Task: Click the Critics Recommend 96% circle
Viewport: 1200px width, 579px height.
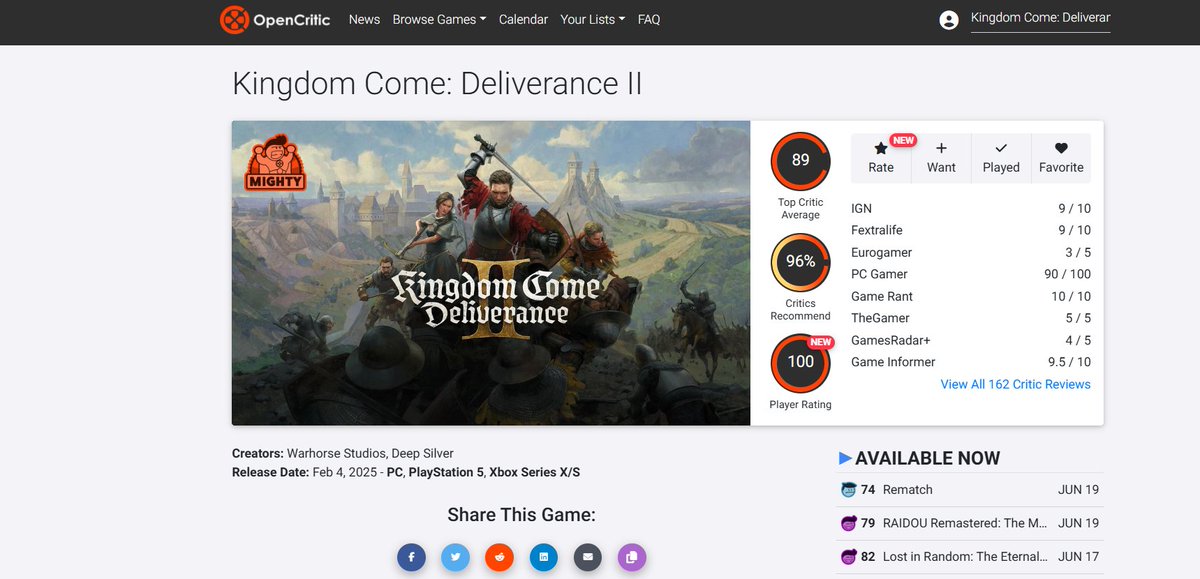Action: pos(800,262)
